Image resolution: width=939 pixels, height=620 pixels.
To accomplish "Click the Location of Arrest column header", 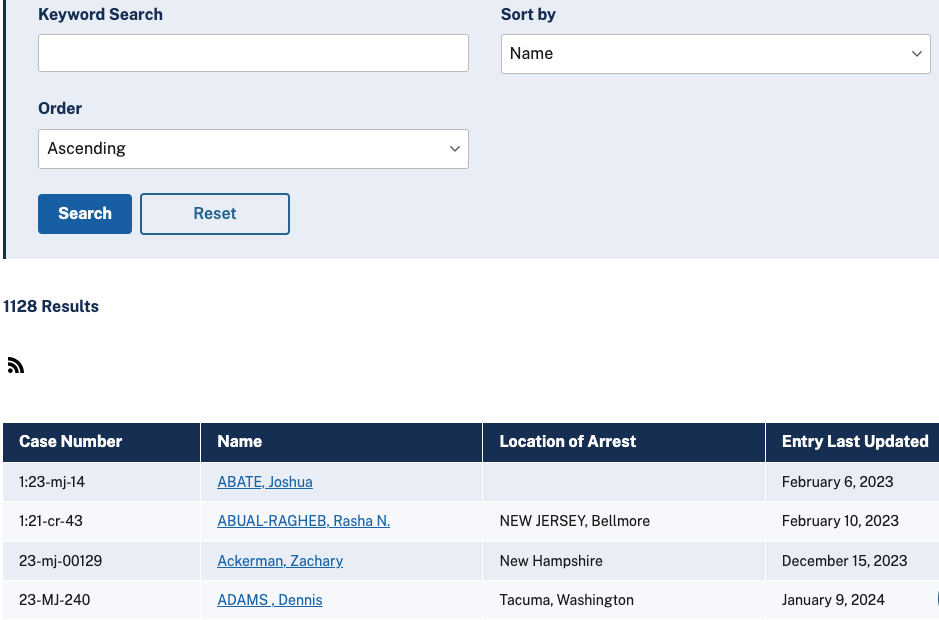I will click(624, 442).
